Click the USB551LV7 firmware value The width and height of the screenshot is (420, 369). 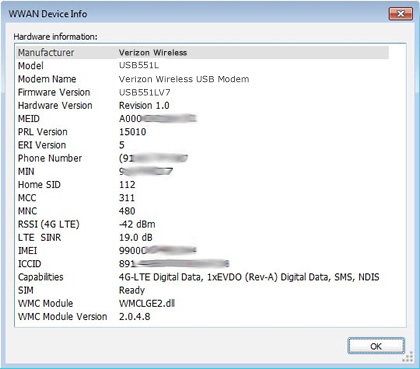click(145, 92)
